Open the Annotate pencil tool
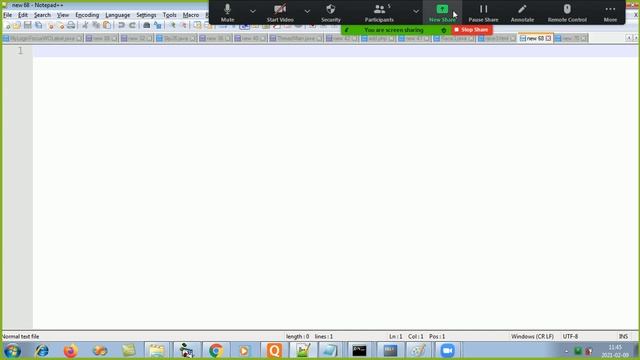The width and height of the screenshot is (640, 360). (x=522, y=12)
